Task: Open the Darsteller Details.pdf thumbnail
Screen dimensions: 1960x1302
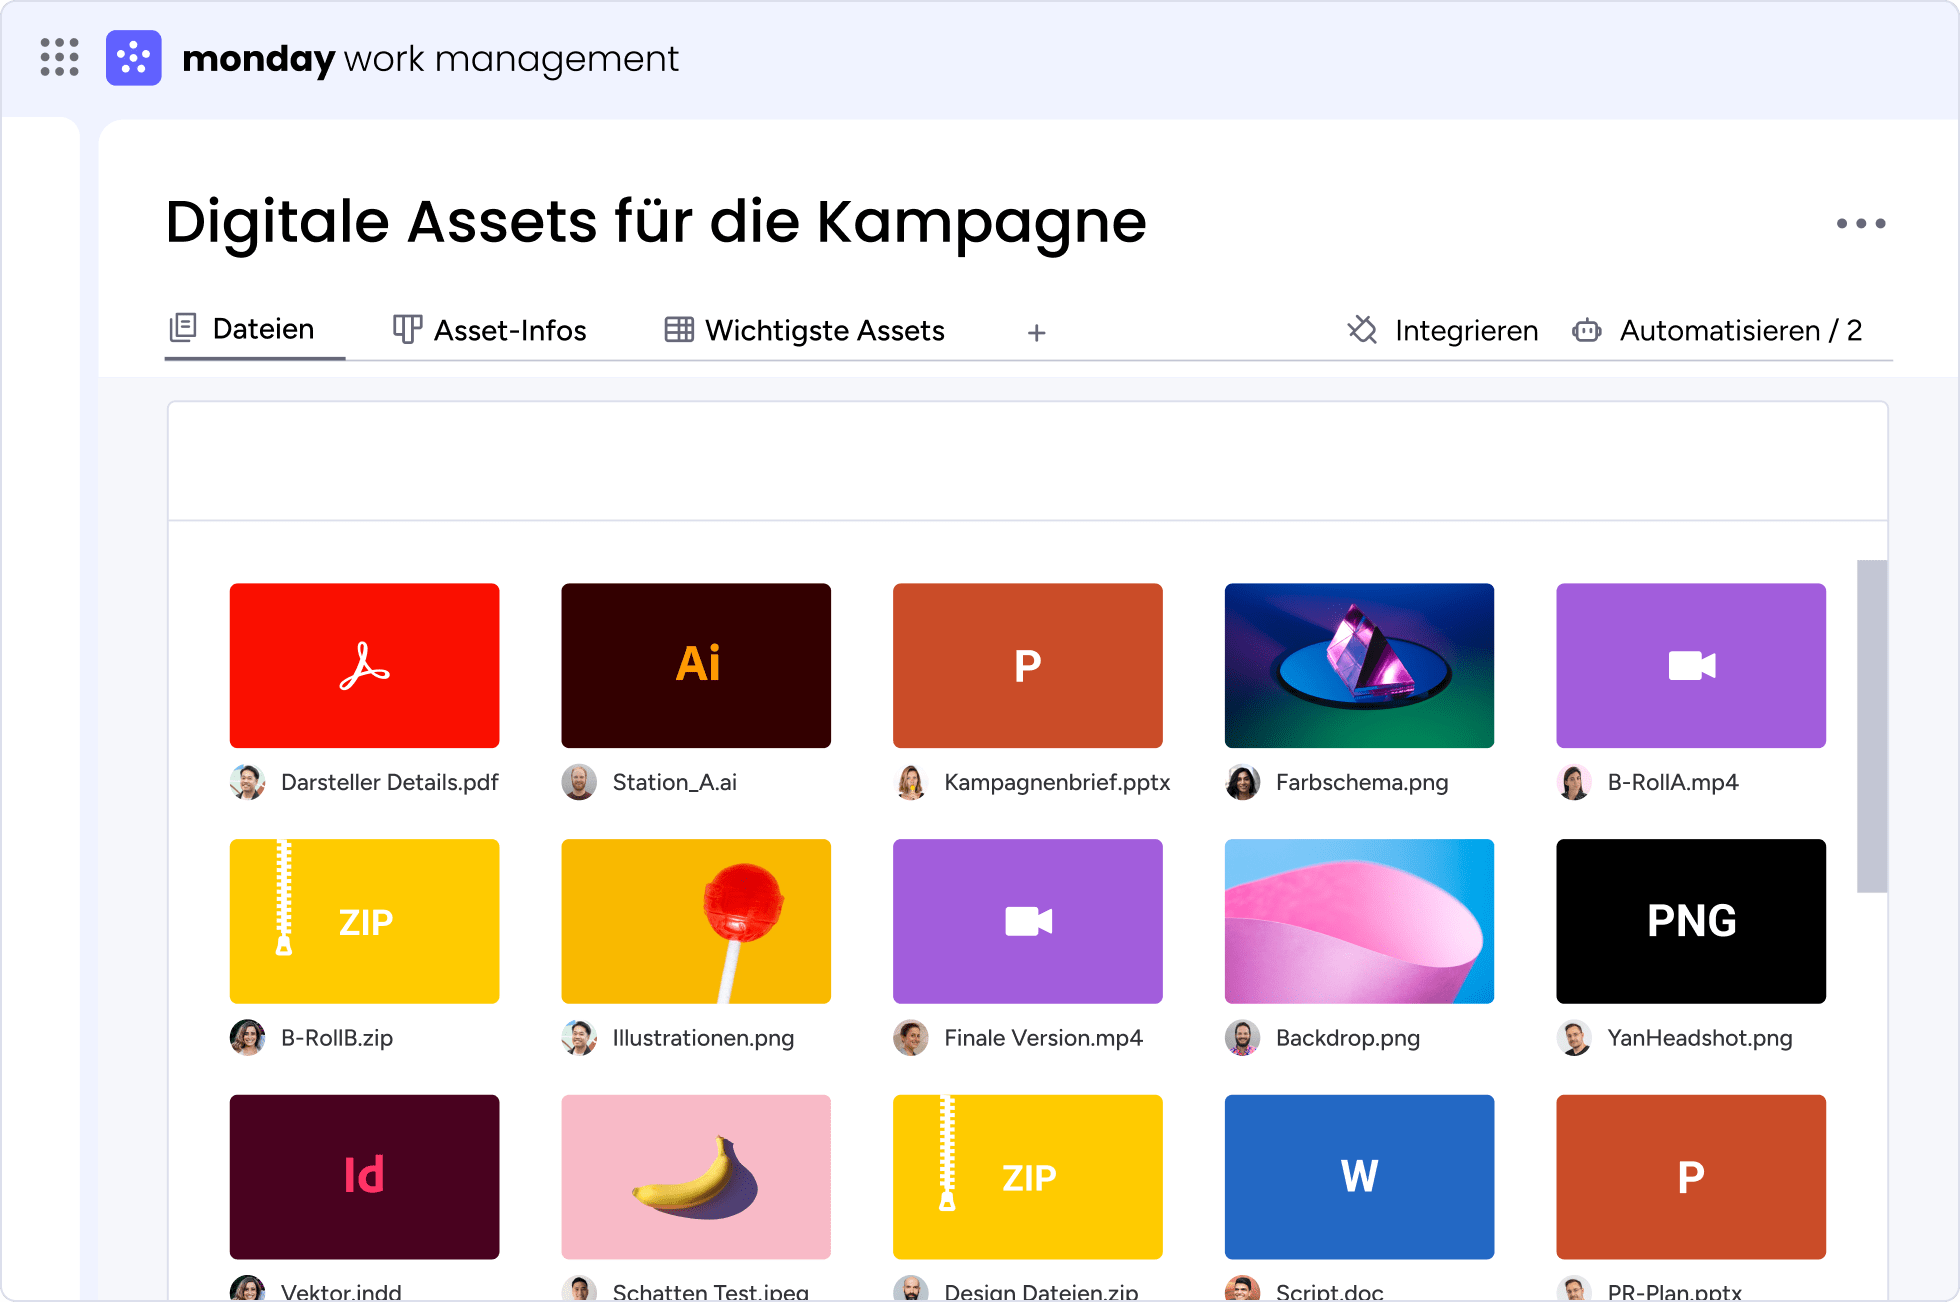Action: point(364,665)
